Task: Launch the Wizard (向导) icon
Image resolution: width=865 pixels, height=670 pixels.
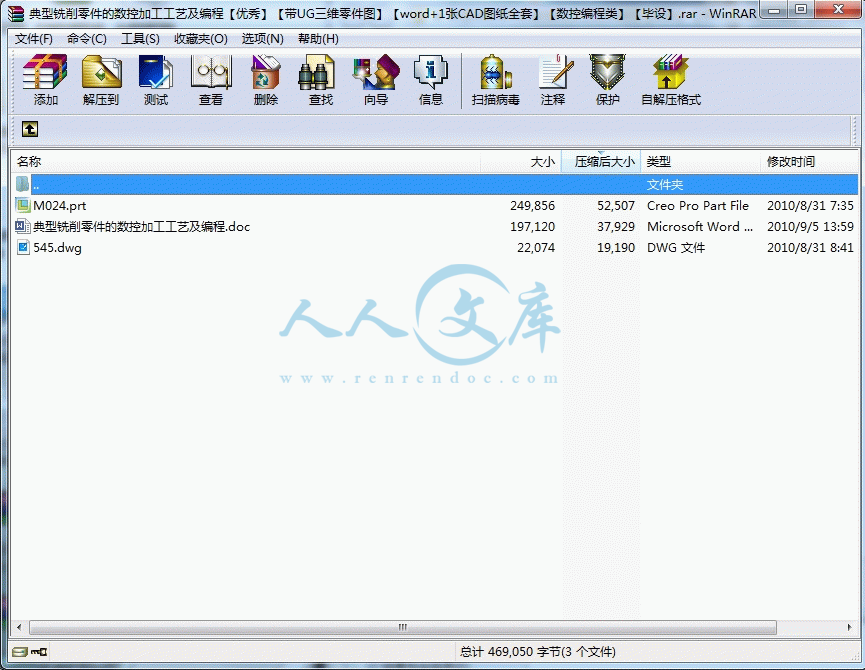Action: pos(376,72)
